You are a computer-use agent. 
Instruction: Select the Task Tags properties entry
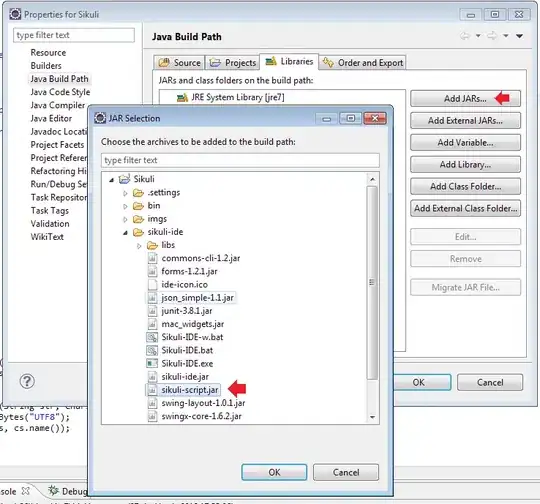point(50,210)
